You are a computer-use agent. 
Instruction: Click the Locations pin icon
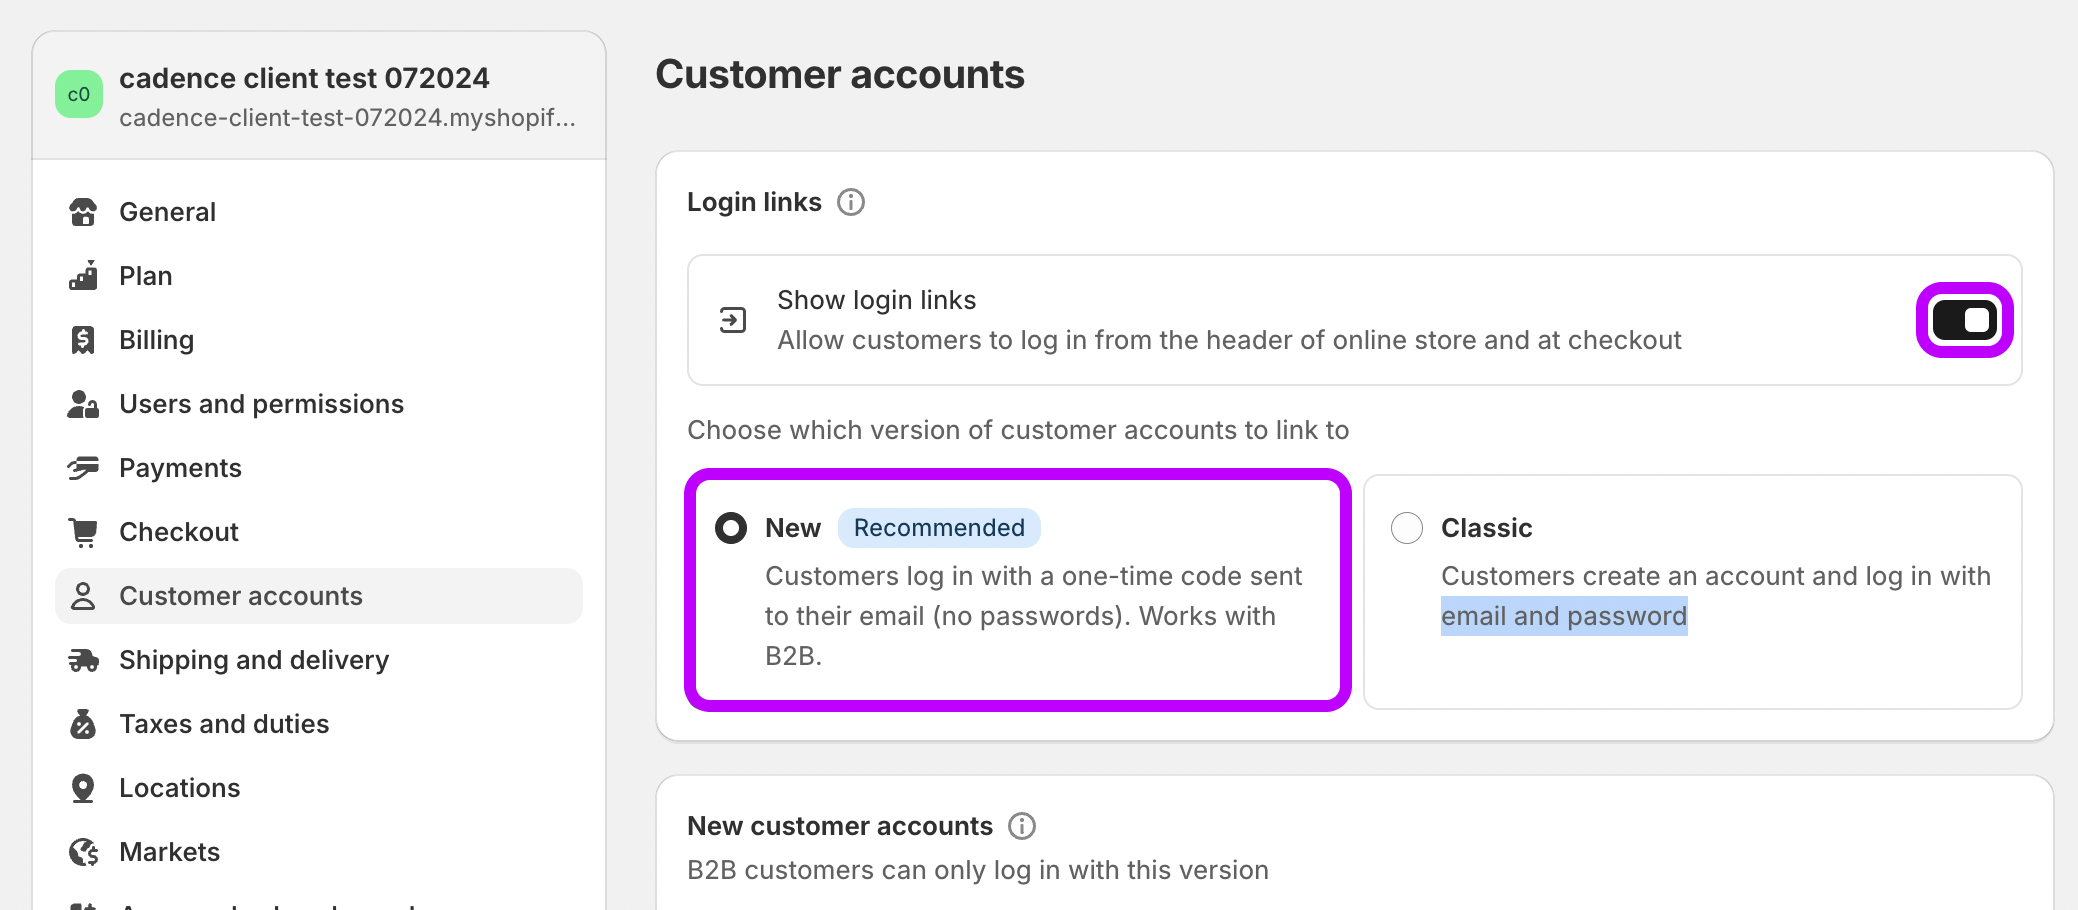click(x=83, y=788)
